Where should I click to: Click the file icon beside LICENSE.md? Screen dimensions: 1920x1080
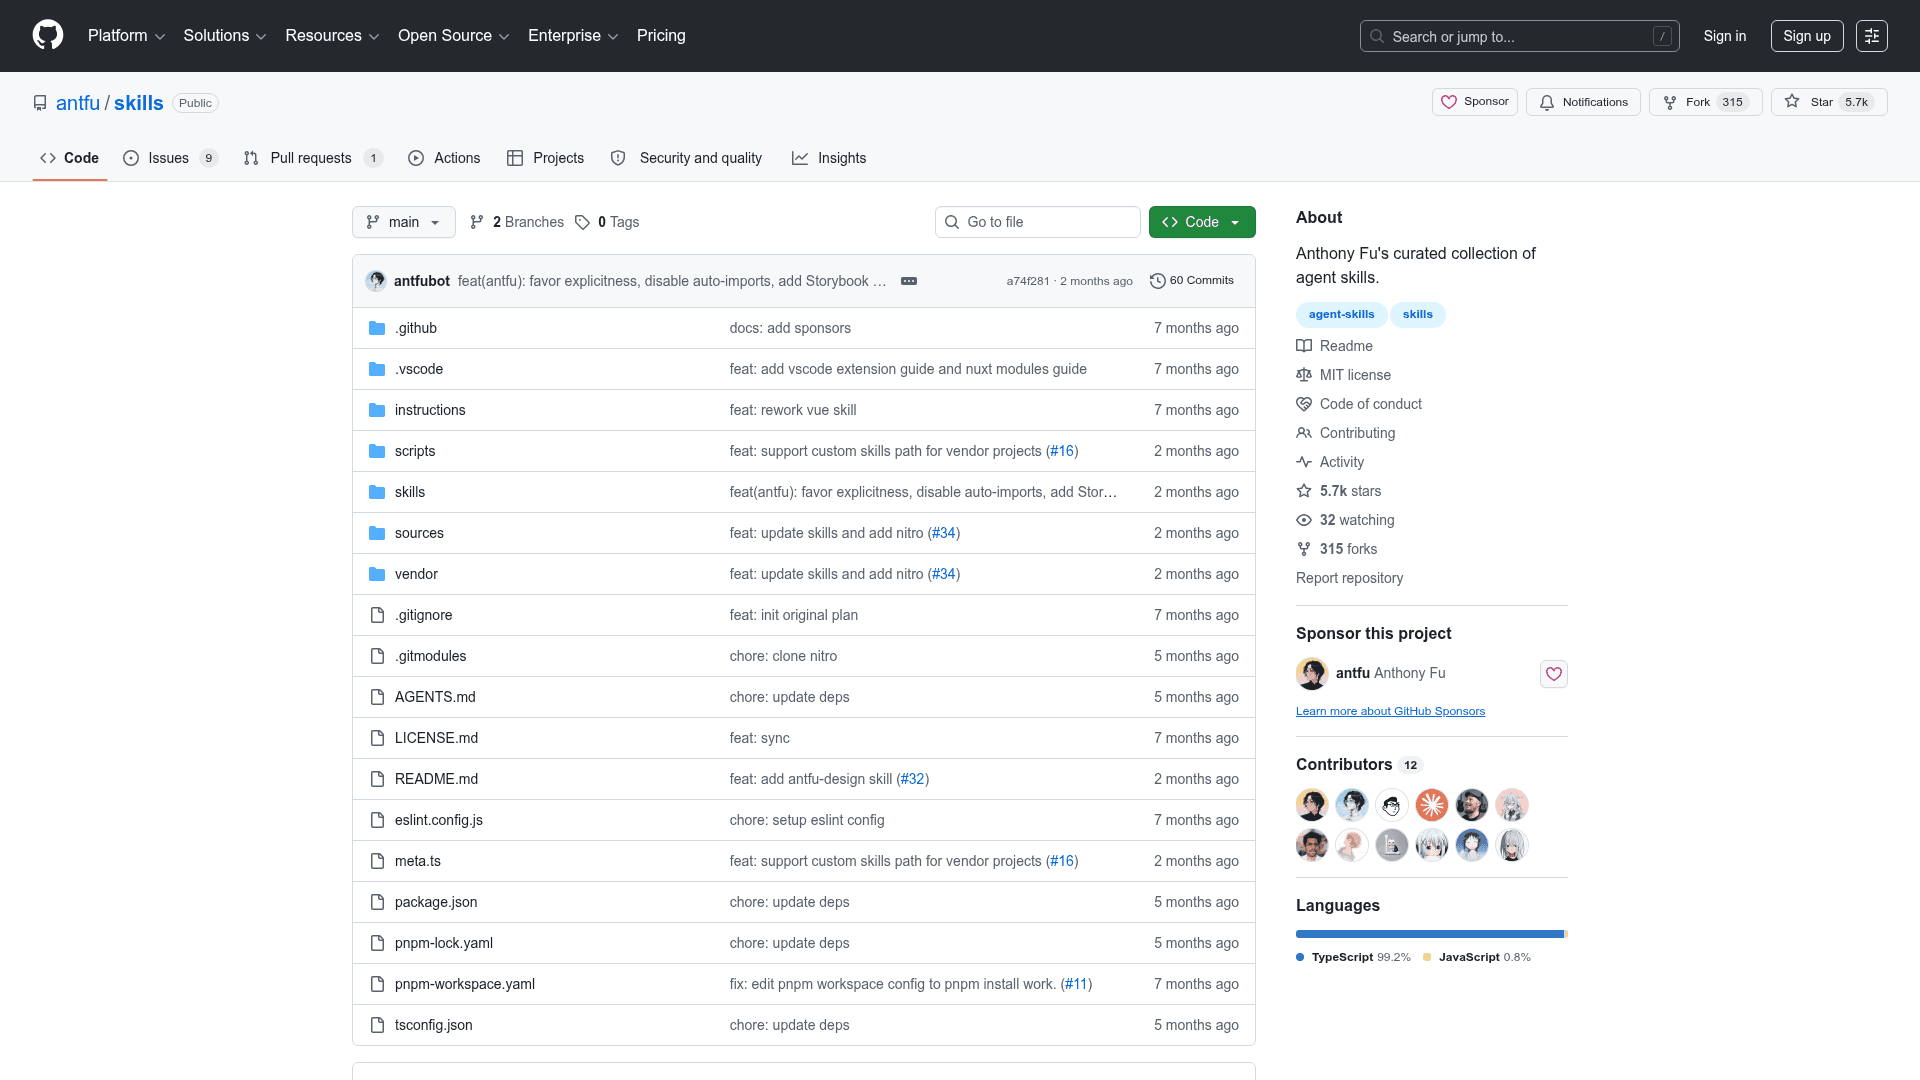coord(377,738)
